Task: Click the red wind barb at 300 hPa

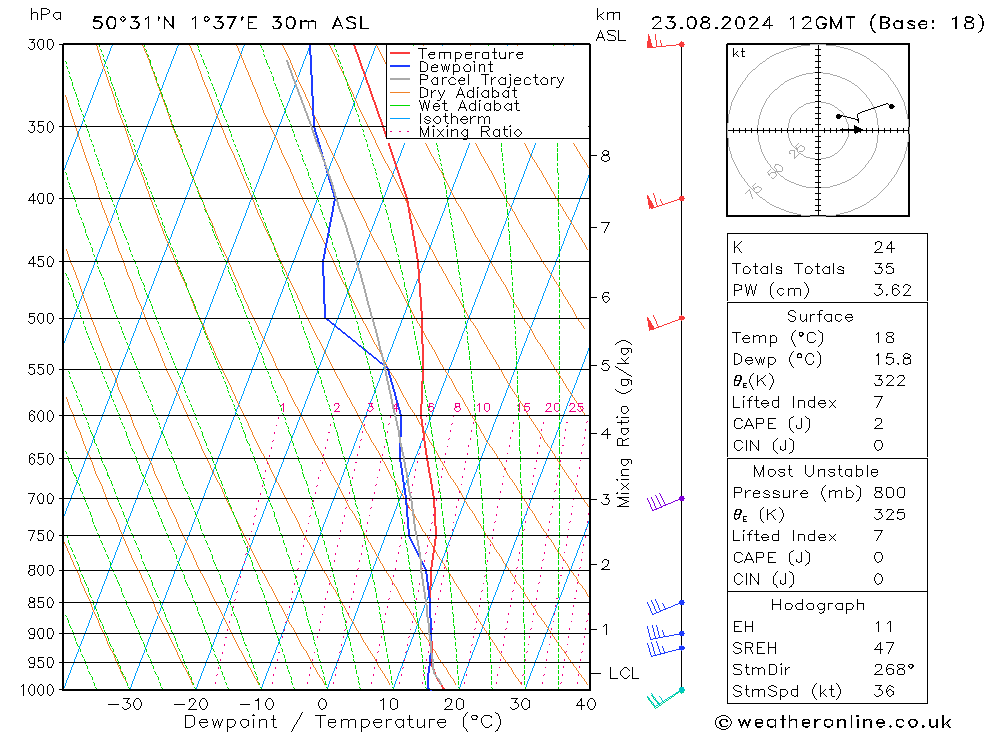Action: pyautogui.click(x=665, y=42)
